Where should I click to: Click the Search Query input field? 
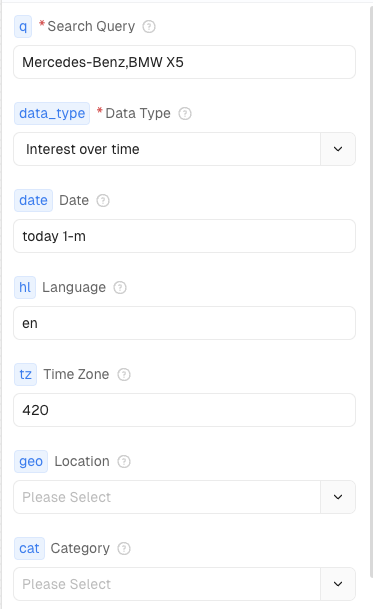tap(185, 62)
